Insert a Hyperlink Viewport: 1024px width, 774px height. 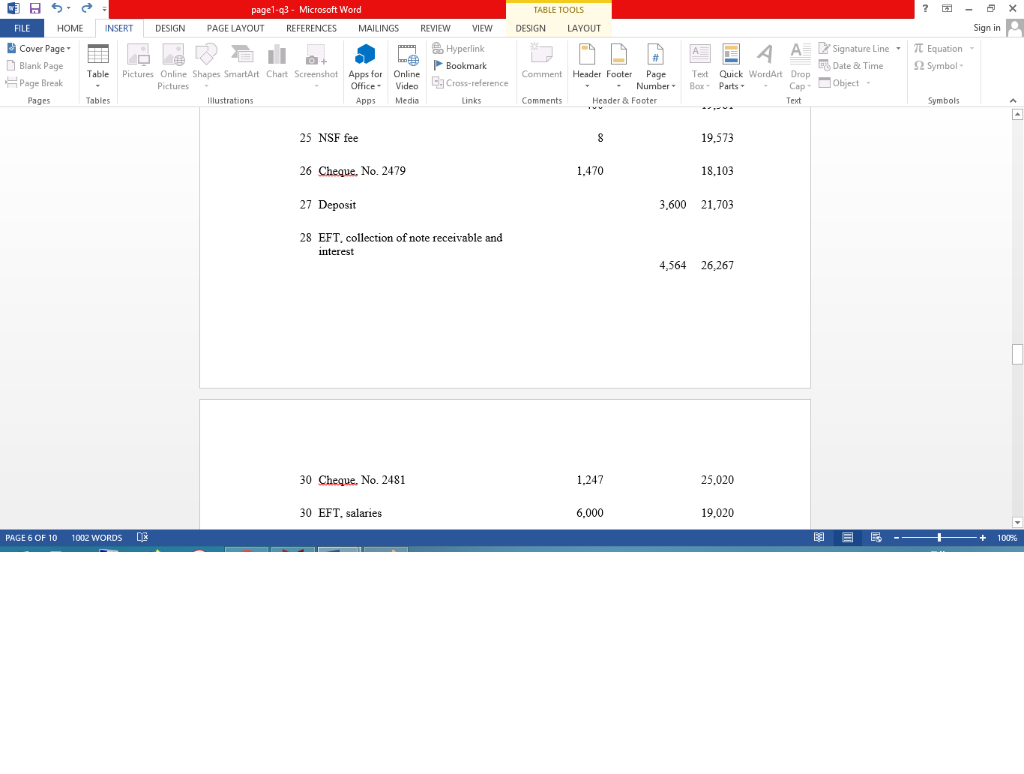(x=458, y=48)
